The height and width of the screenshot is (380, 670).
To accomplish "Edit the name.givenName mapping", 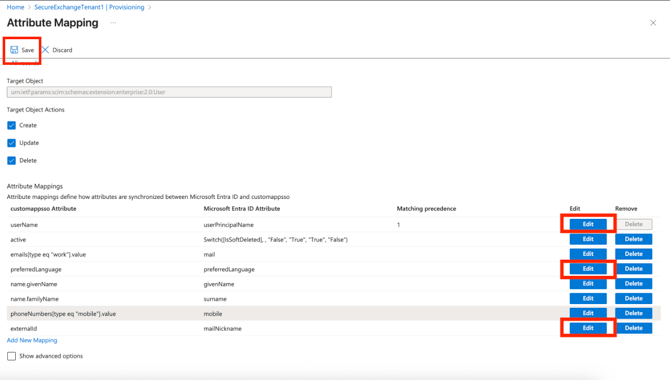I will (588, 283).
